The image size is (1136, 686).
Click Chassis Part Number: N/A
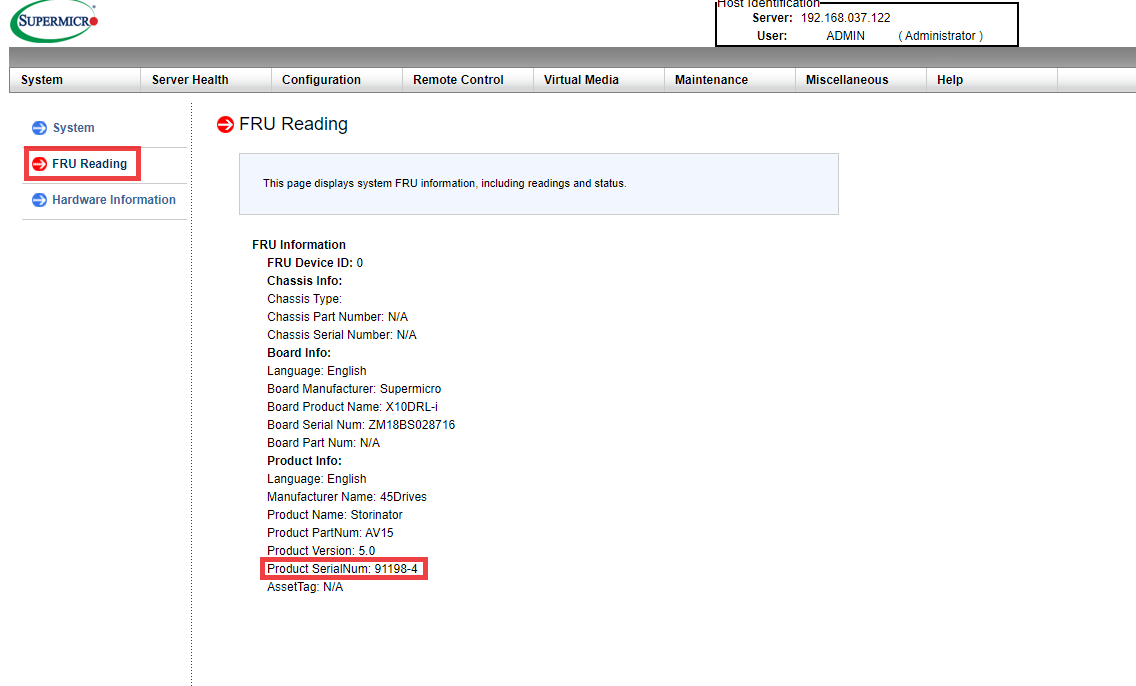point(338,317)
